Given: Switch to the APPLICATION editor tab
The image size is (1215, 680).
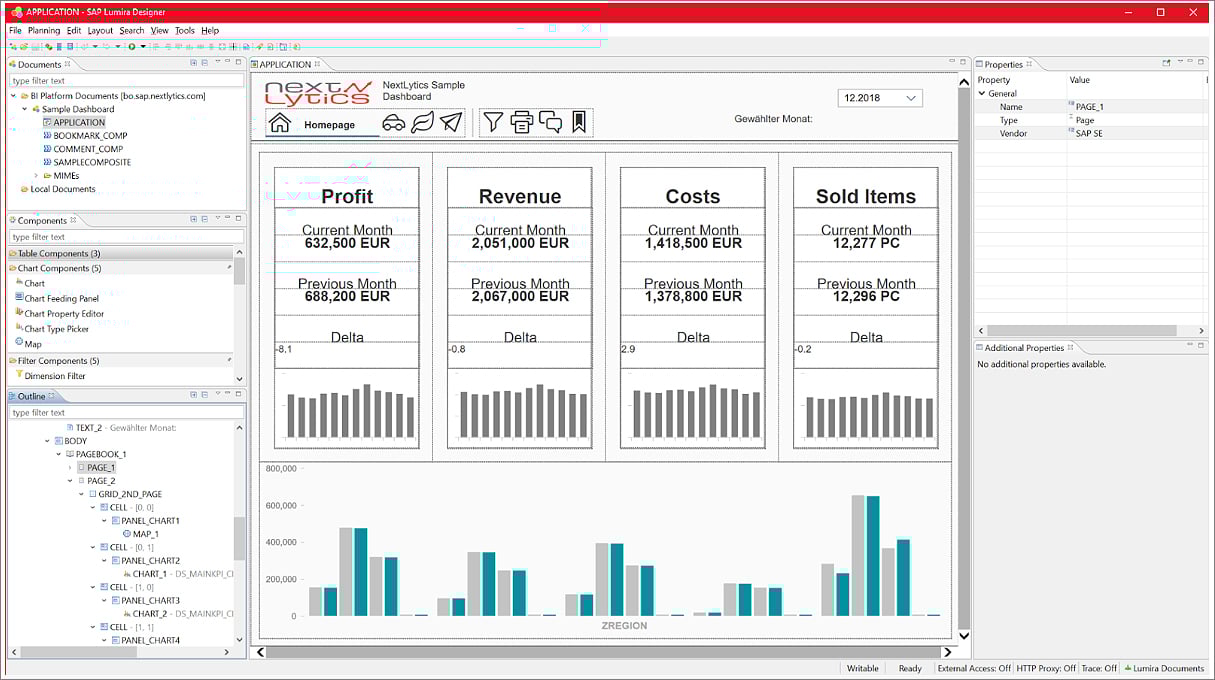Looking at the screenshot, I should pos(285,63).
